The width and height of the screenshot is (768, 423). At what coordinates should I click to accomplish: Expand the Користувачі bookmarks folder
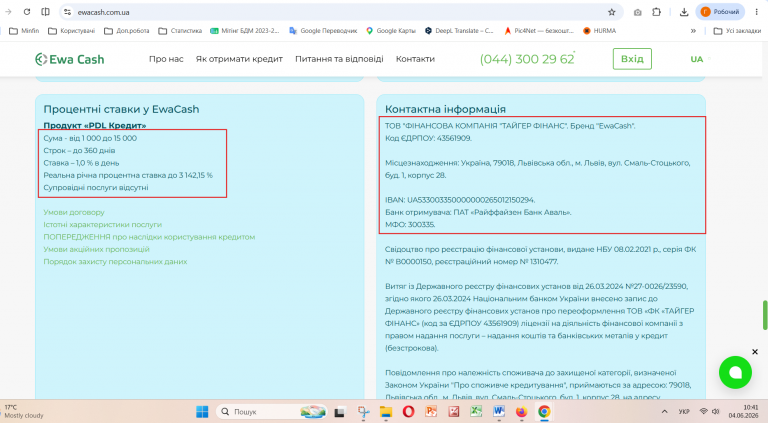pos(72,31)
